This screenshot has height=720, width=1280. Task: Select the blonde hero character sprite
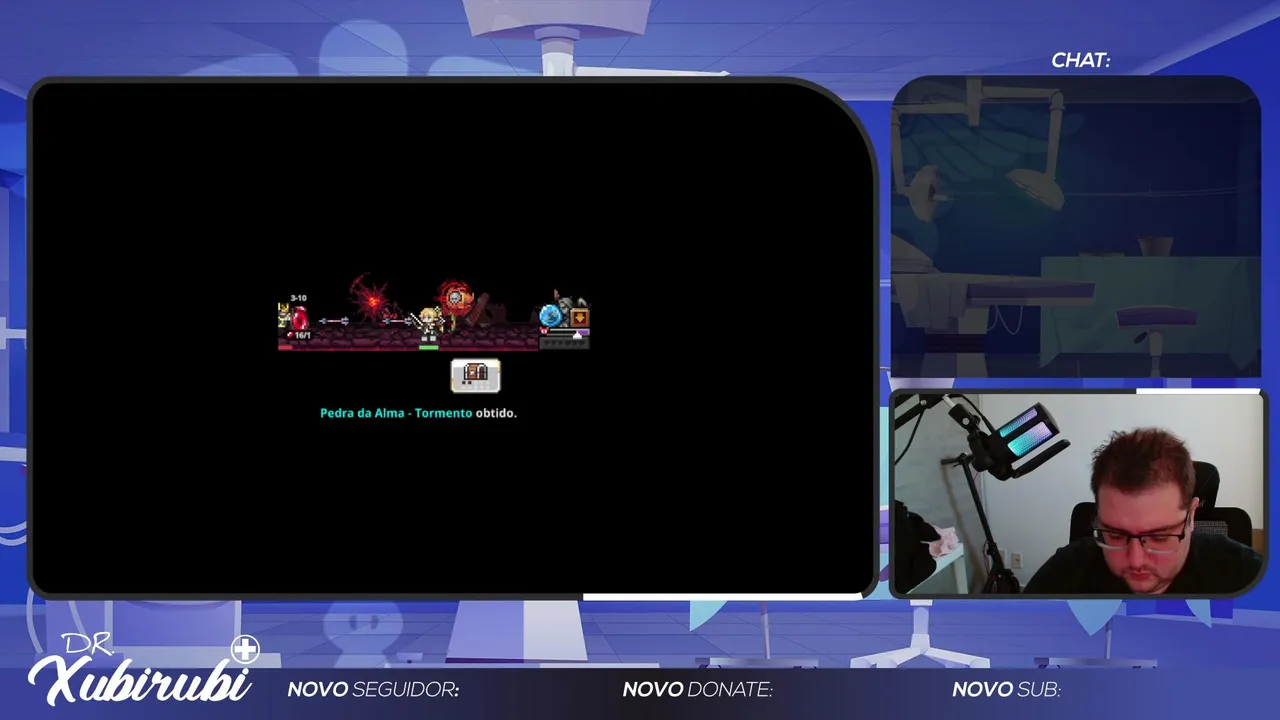(429, 324)
